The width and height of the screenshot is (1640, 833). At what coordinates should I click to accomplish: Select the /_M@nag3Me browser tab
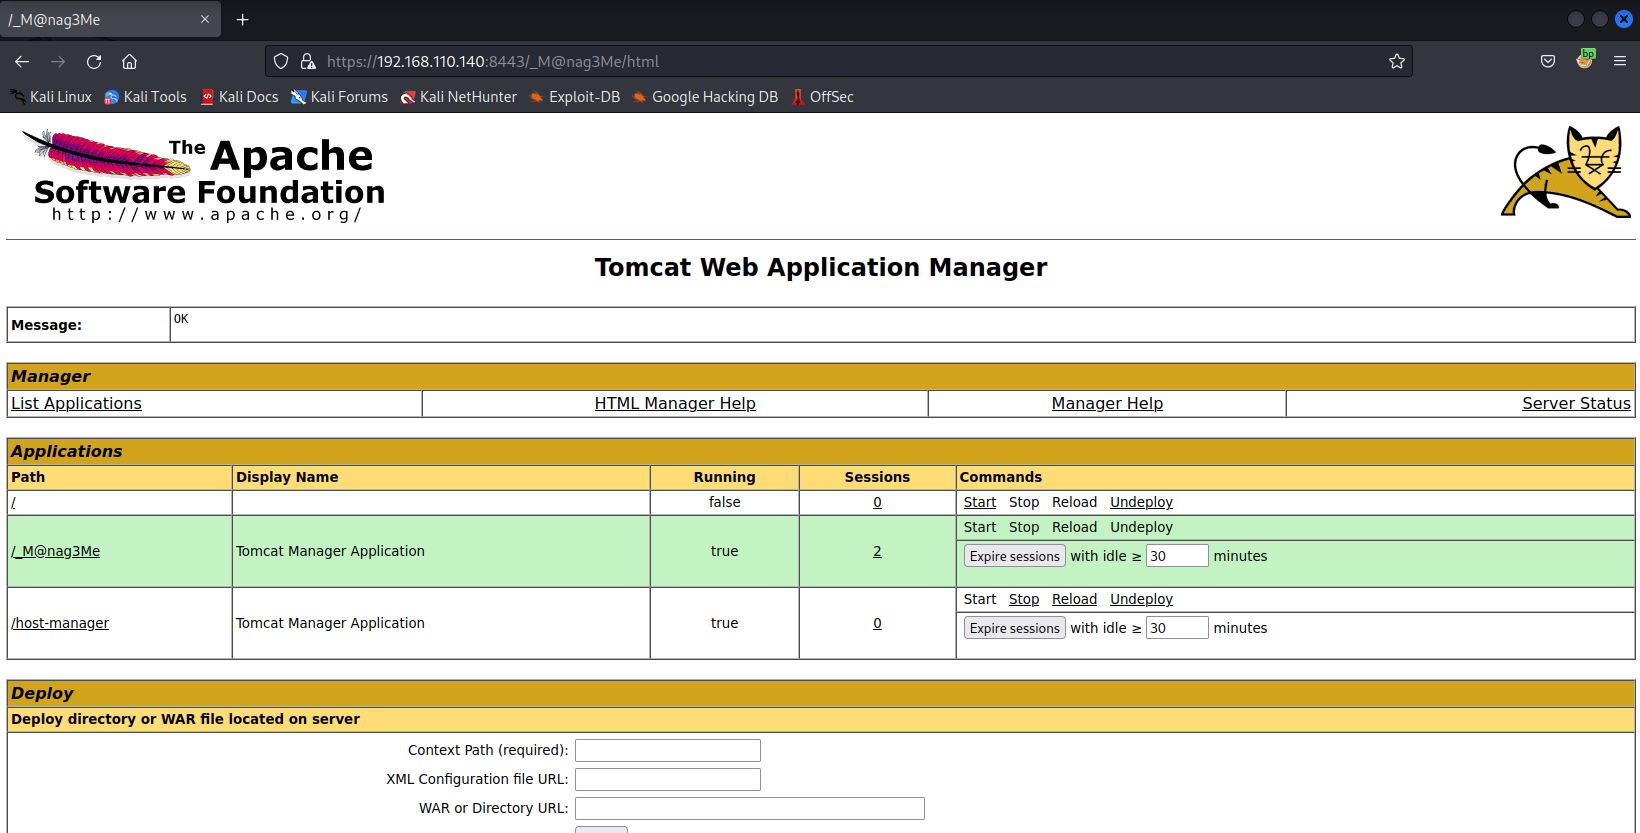[110, 20]
